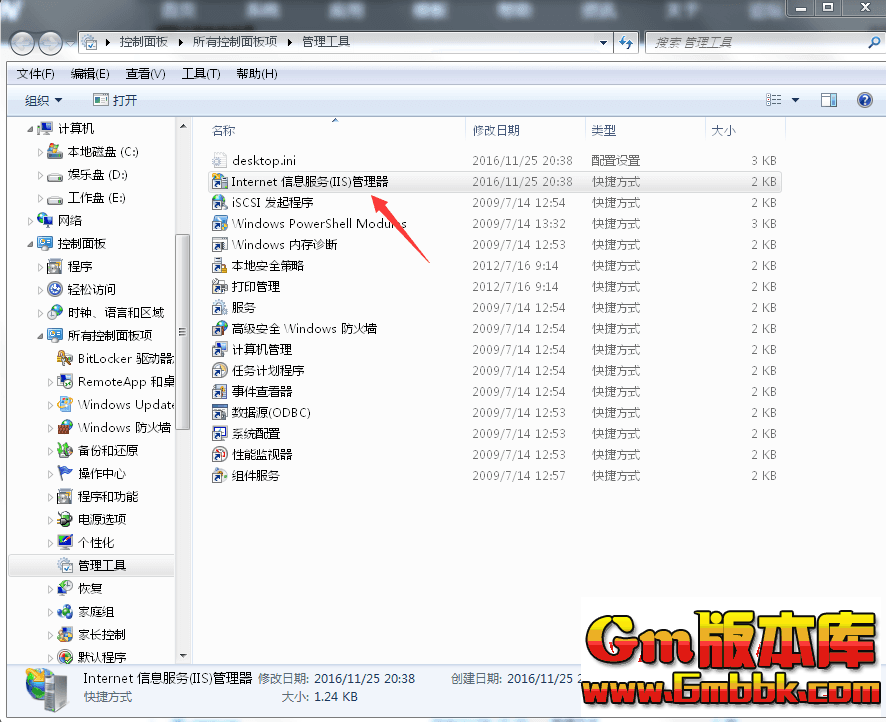Collapse the 控制面板 tree node
The width and height of the screenshot is (886, 722).
coord(29,243)
